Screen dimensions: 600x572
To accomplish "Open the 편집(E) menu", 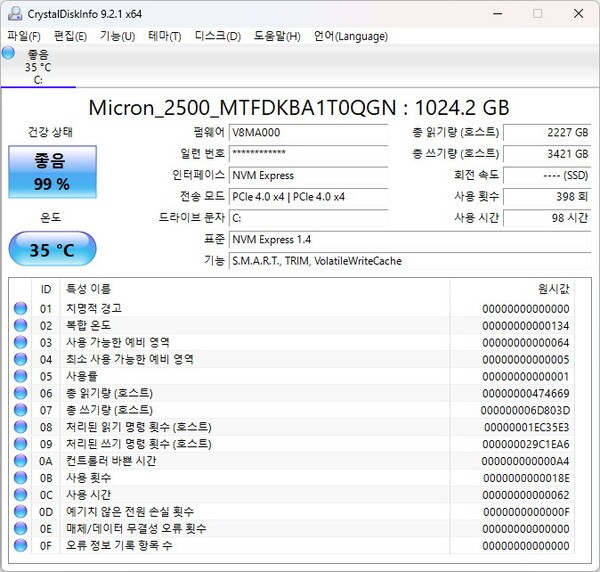I will [x=70, y=36].
